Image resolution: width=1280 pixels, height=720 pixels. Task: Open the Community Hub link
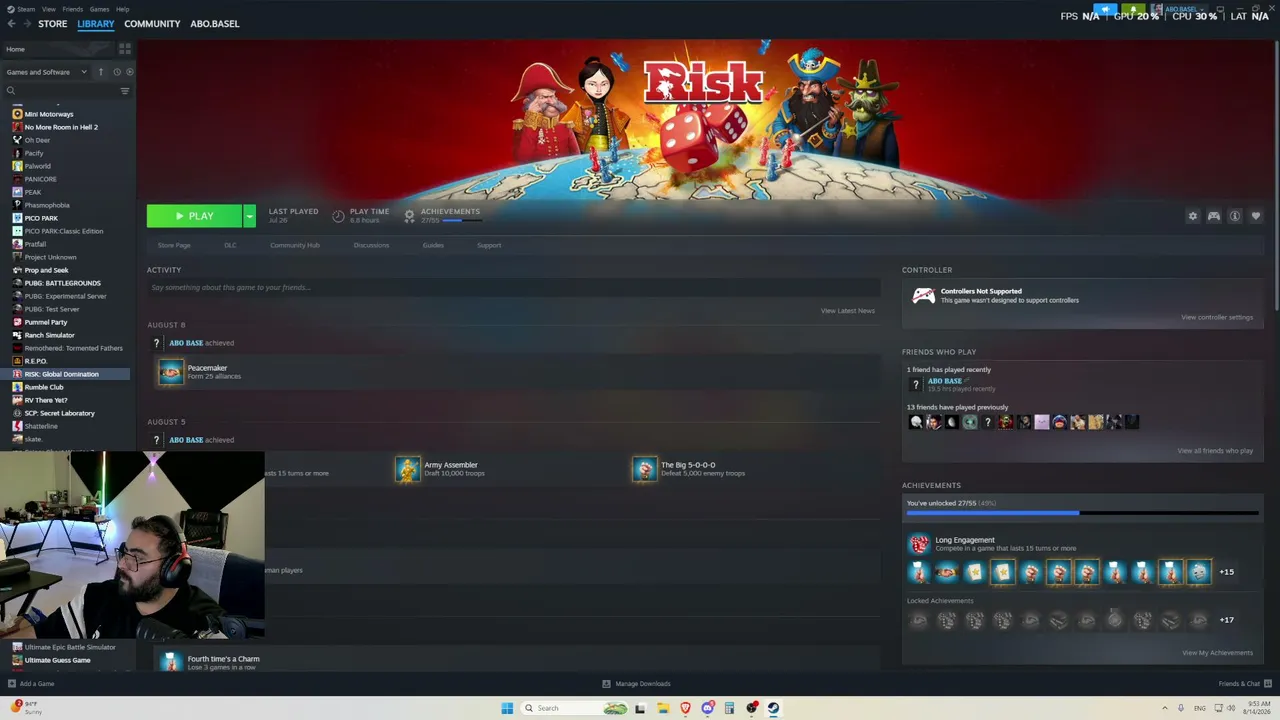294,245
